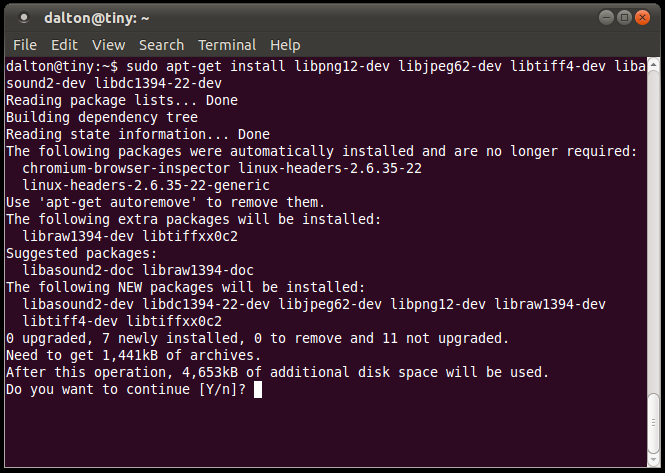Open the Edit menu
Viewport: 665px width, 473px height.
[x=64, y=45]
